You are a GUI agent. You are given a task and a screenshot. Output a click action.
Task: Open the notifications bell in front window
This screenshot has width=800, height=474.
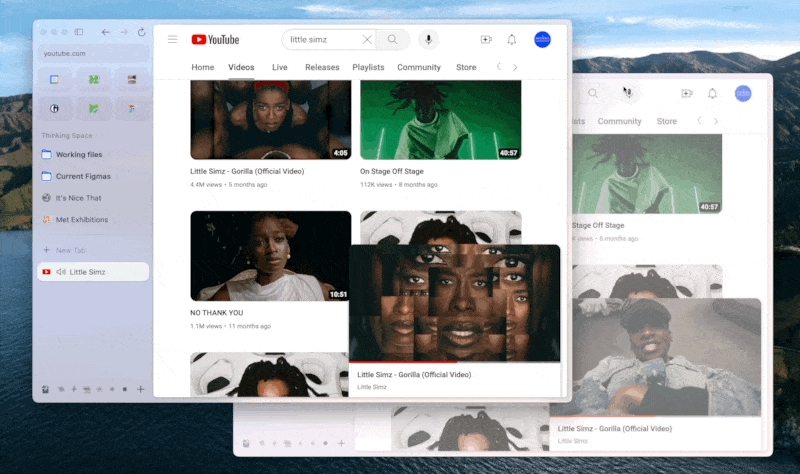[x=512, y=39]
